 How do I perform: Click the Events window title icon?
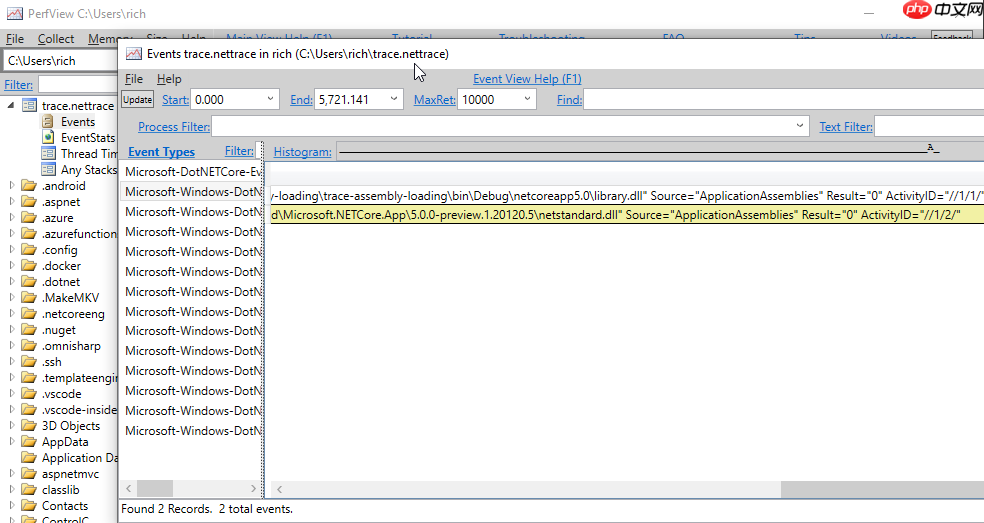(x=134, y=53)
